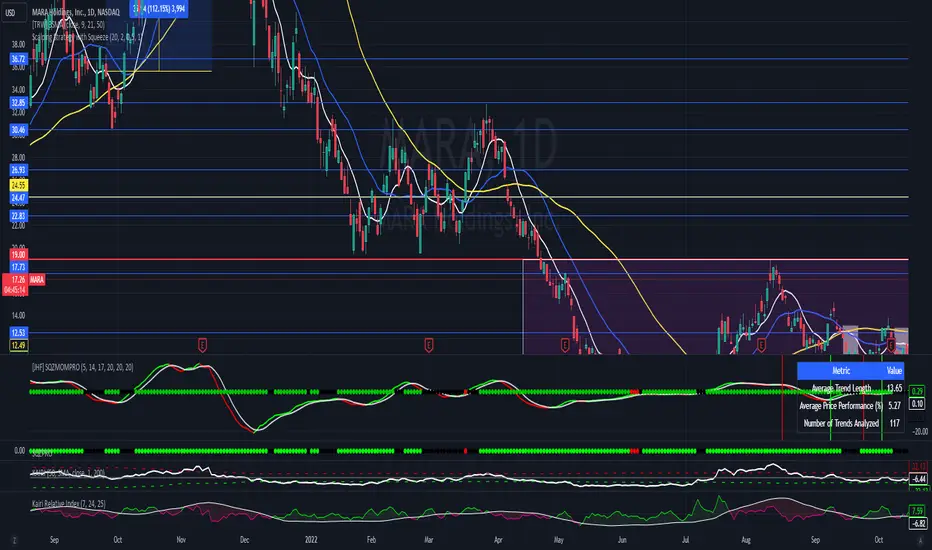Click the 2022 label on time axis
This screenshot has height=550, width=932.
click(311, 540)
